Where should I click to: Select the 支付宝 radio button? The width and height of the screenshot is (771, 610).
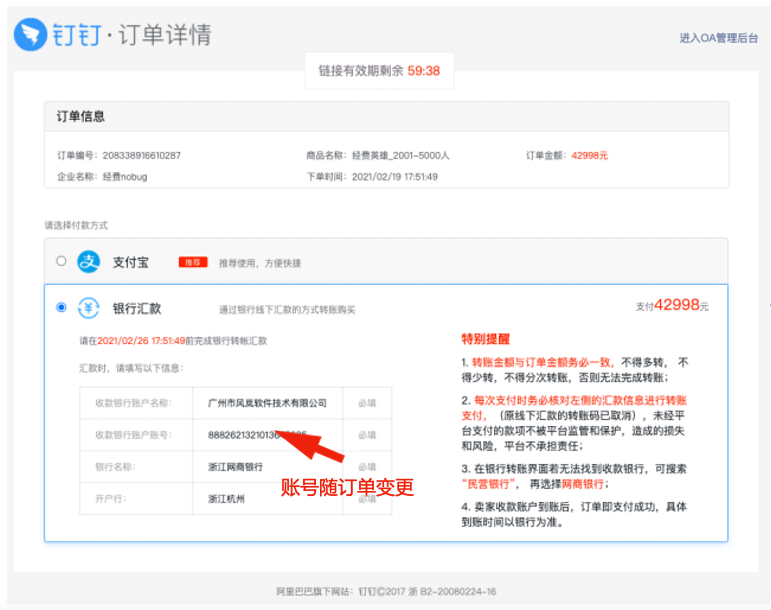click(61, 261)
